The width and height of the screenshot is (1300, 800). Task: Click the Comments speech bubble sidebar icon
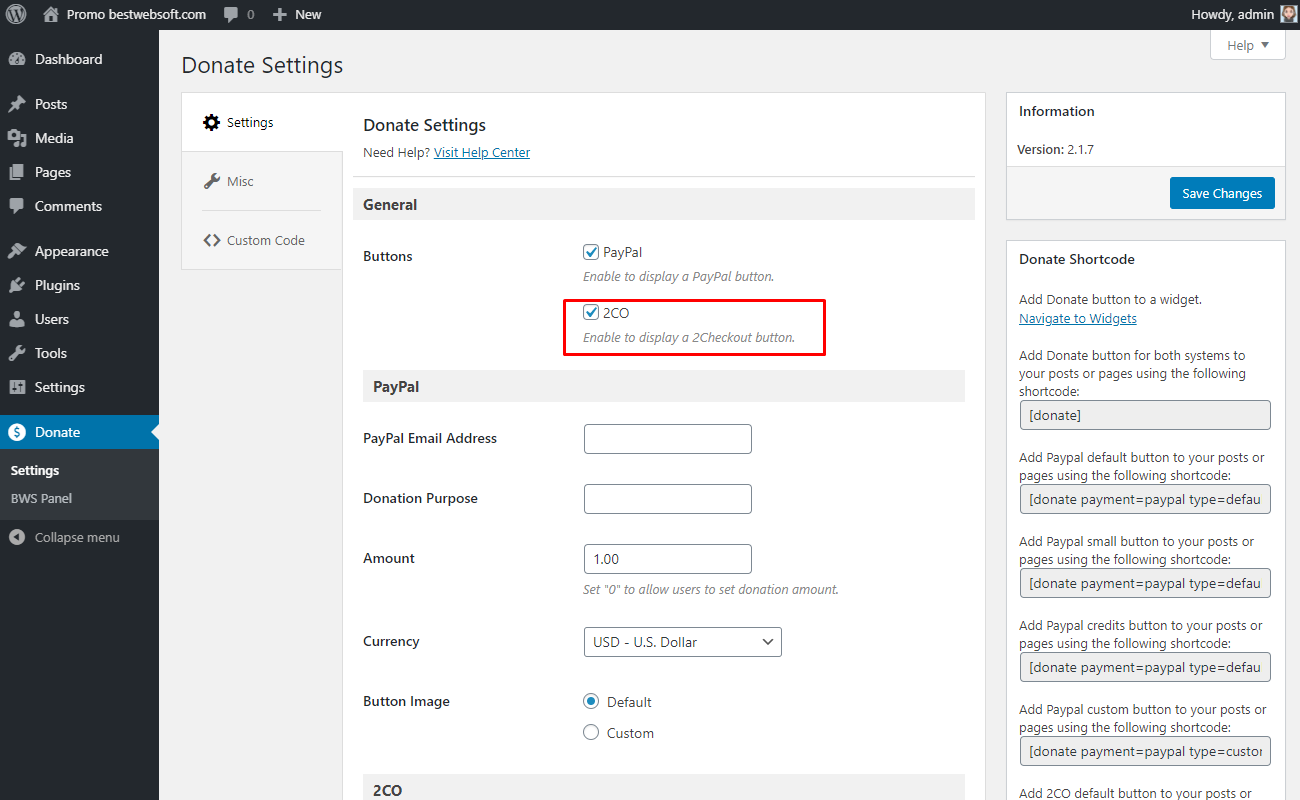17,206
